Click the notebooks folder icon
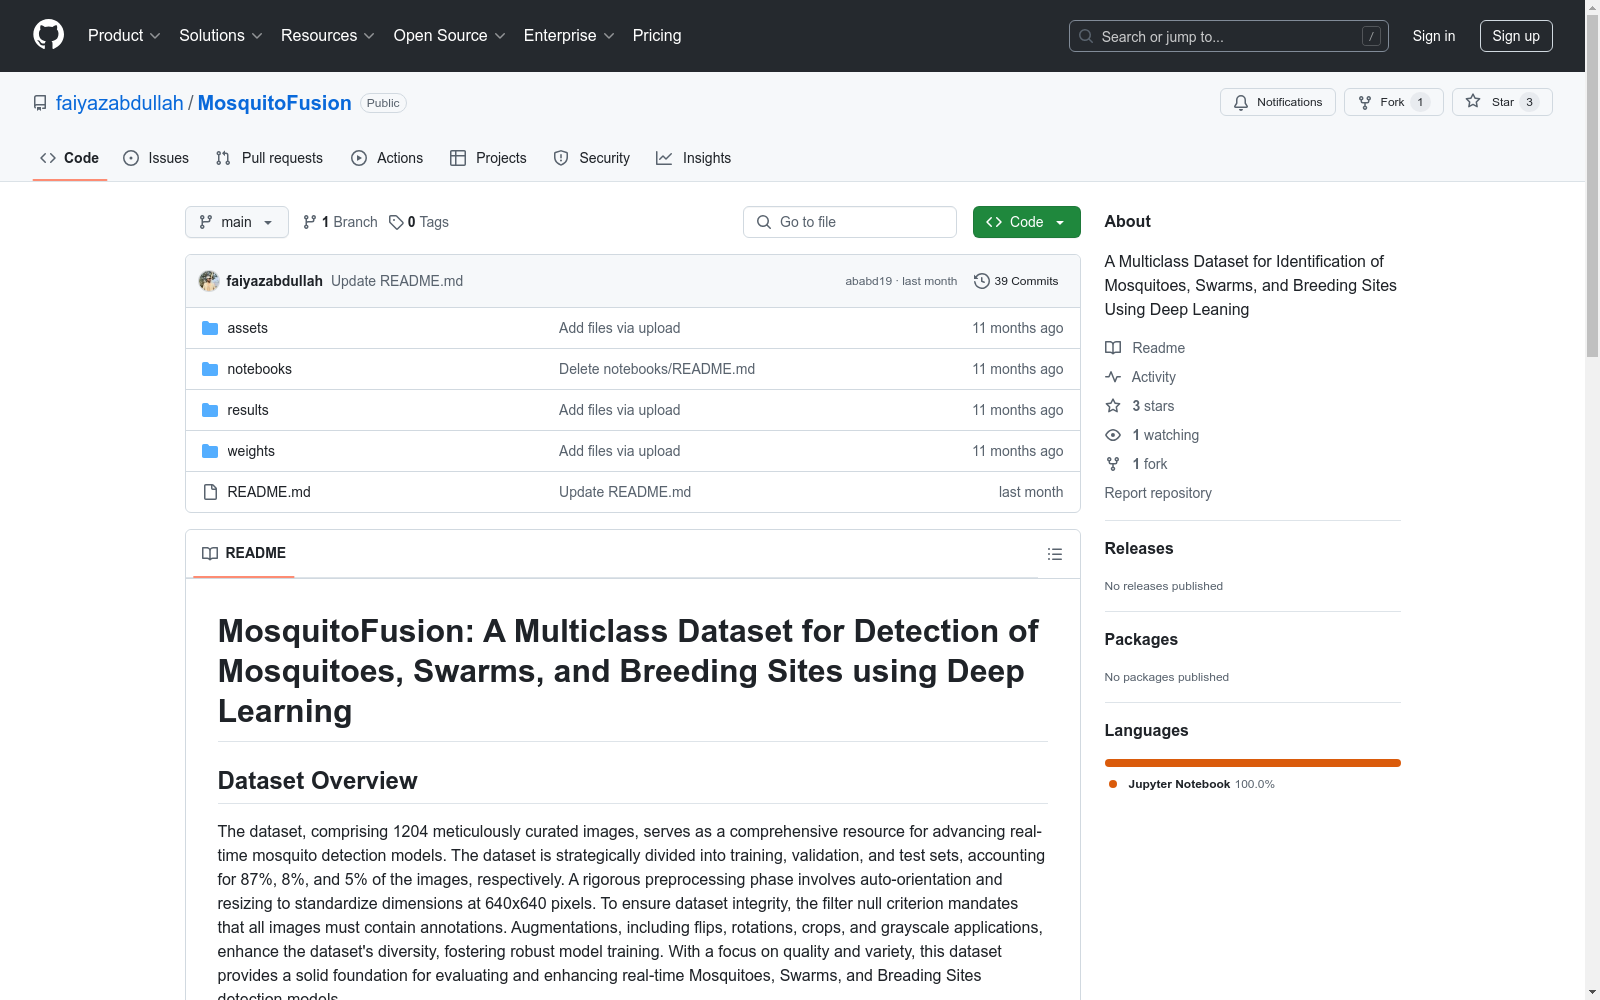The height and width of the screenshot is (1000, 1600). (x=210, y=369)
